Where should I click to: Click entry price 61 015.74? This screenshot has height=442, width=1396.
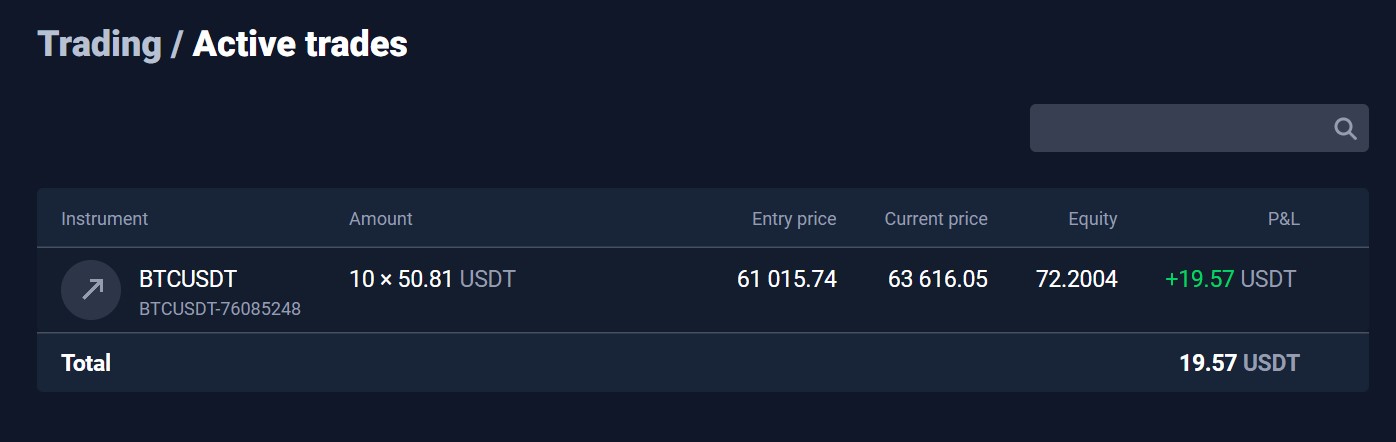tap(787, 279)
